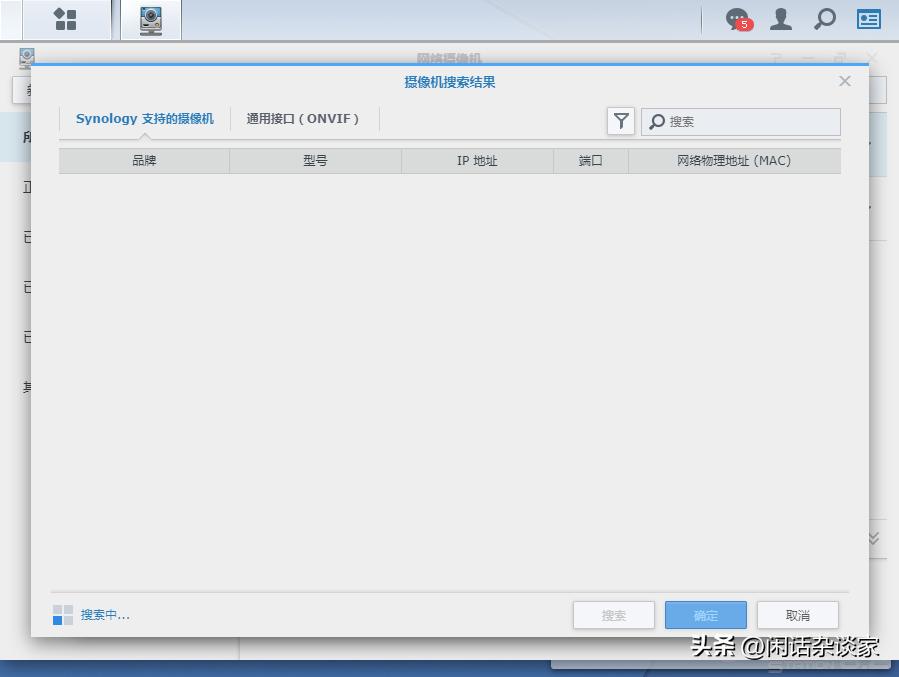Click the Surveillance Station camera icon in taskbar
The width and height of the screenshot is (899, 677).
pyautogui.click(x=150, y=18)
